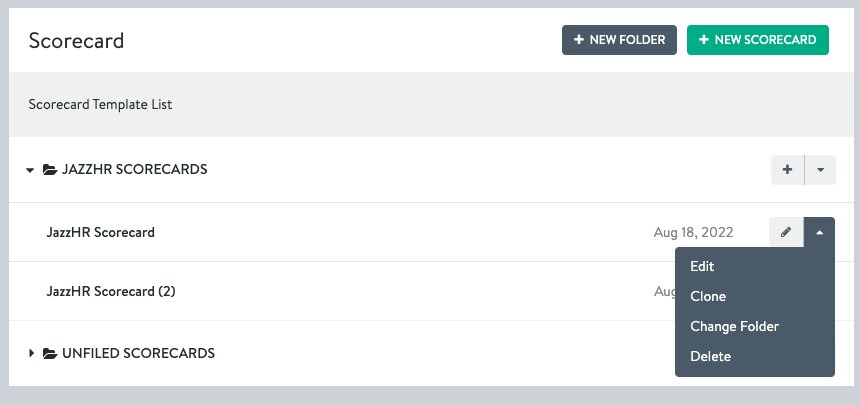Open the JazzHR Scorecard (2) template
This screenshot has width=860, height=405.
pyautogui.click(x=111, y=291)
